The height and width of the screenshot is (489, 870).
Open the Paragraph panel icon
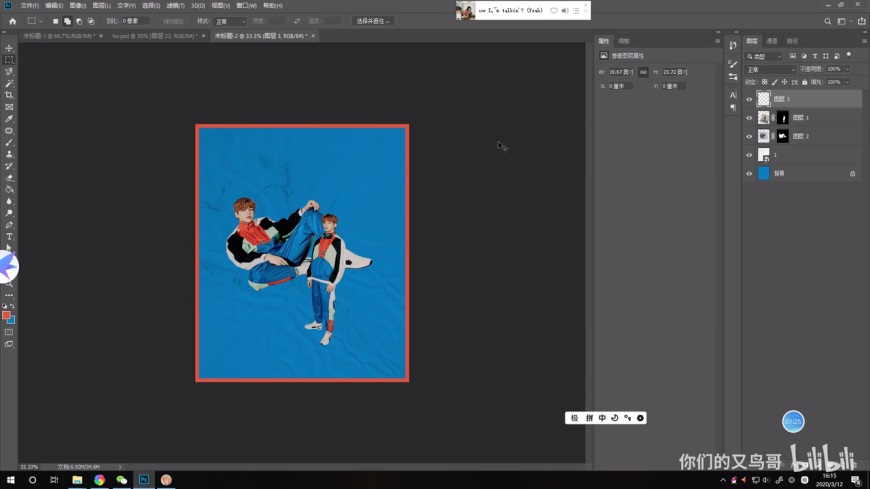pyautogui.click(x=733, y=107)
